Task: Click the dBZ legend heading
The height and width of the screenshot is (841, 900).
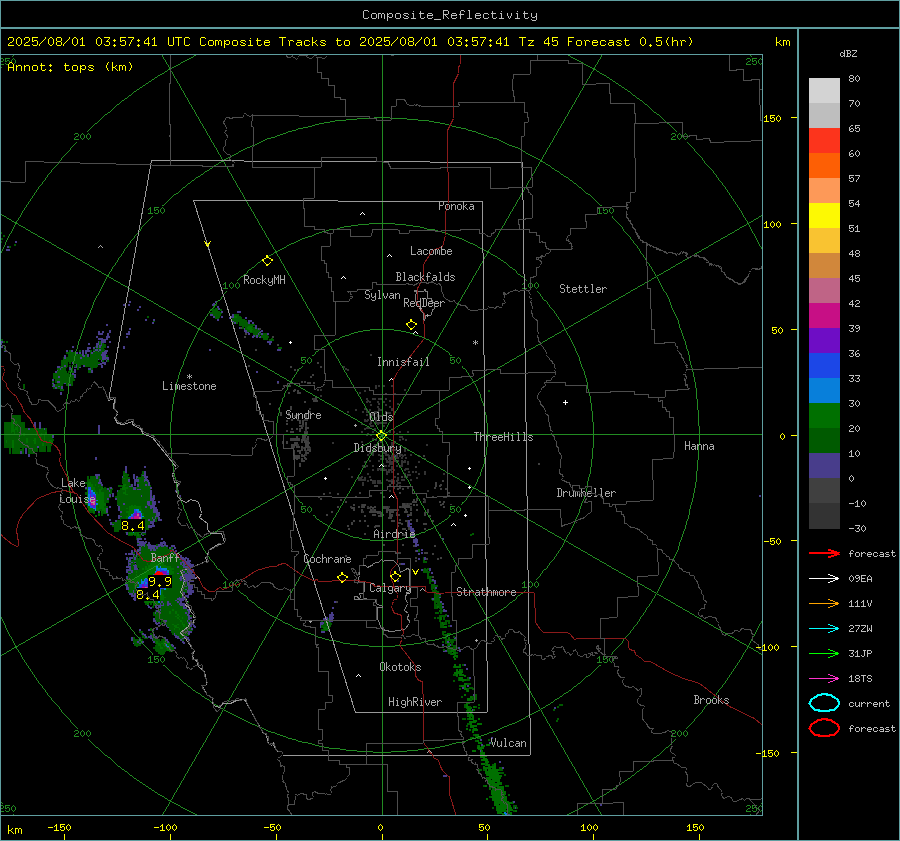Action: point(848,53)
